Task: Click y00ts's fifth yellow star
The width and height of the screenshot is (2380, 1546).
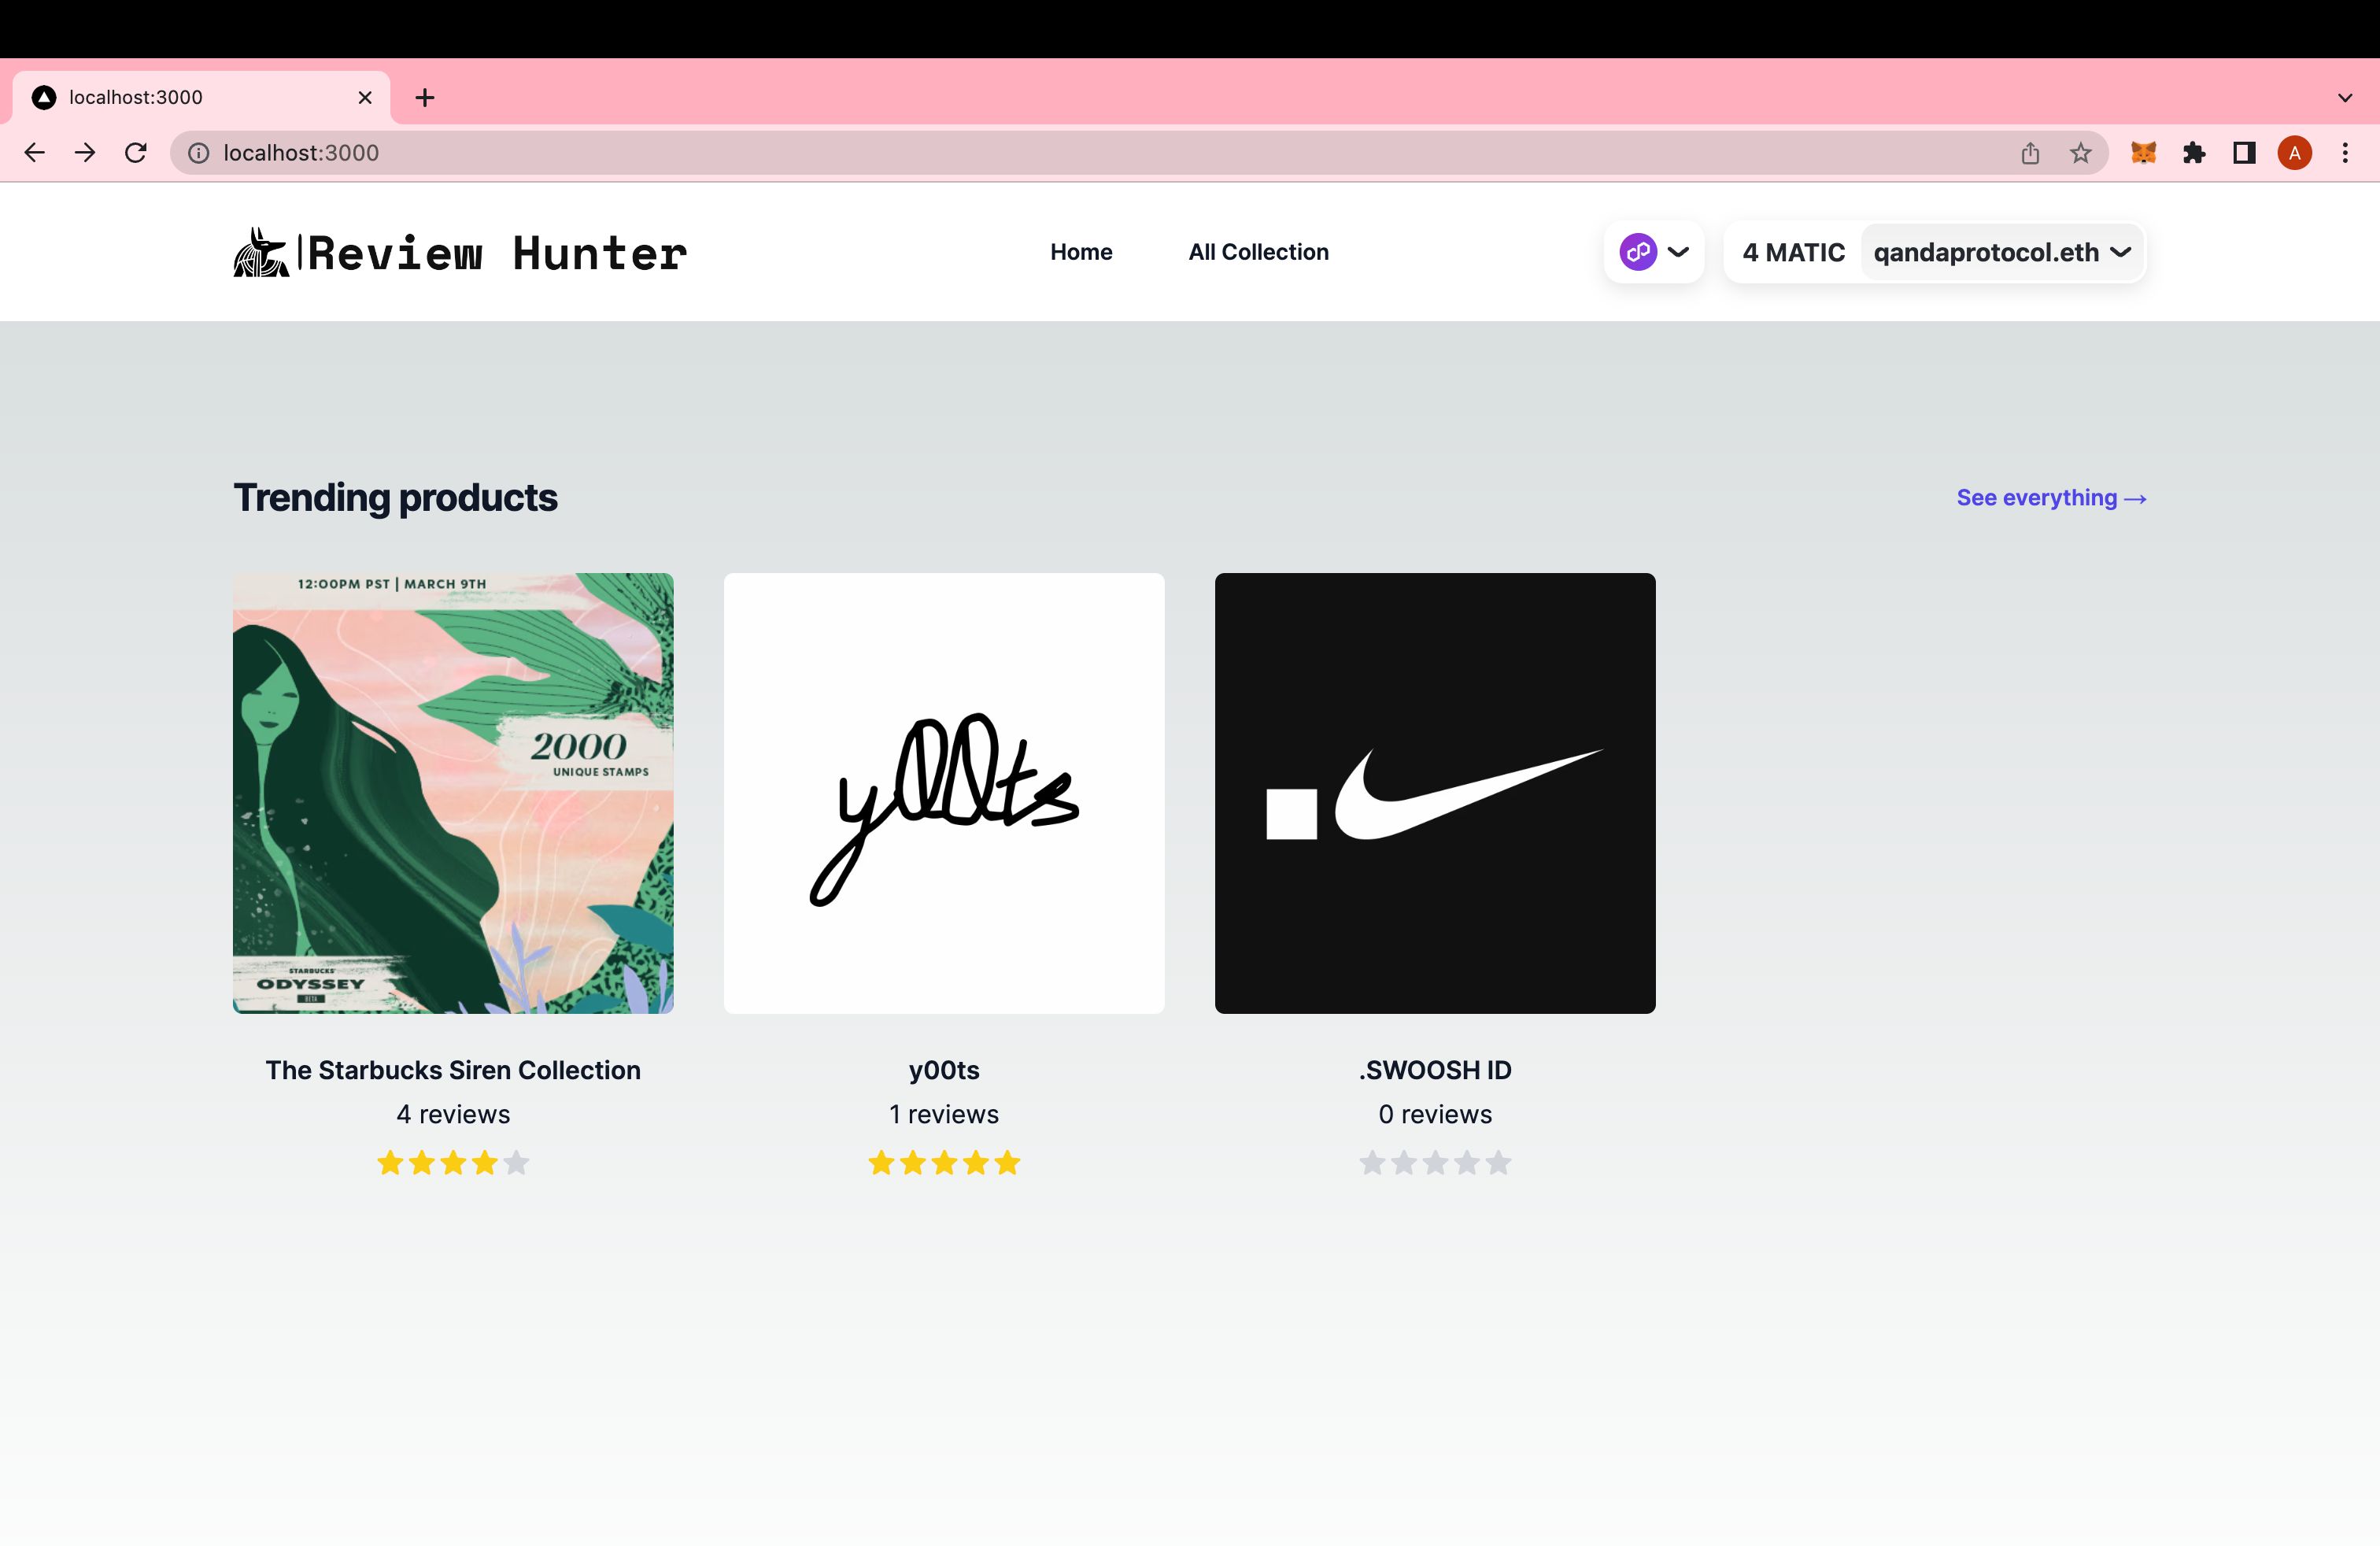Action: [1007, 1163]
